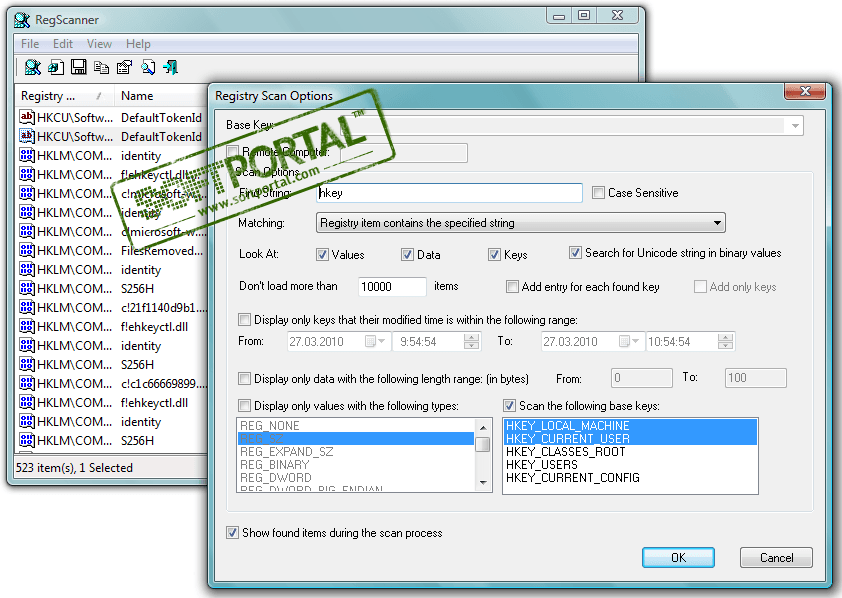
Task: Click the length range From field
Action: (642, 378)
